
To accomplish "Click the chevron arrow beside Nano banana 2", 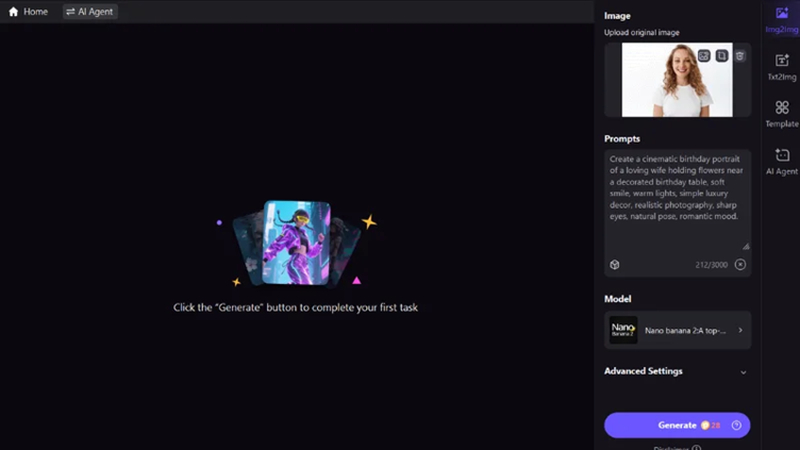I will (740, 330).
